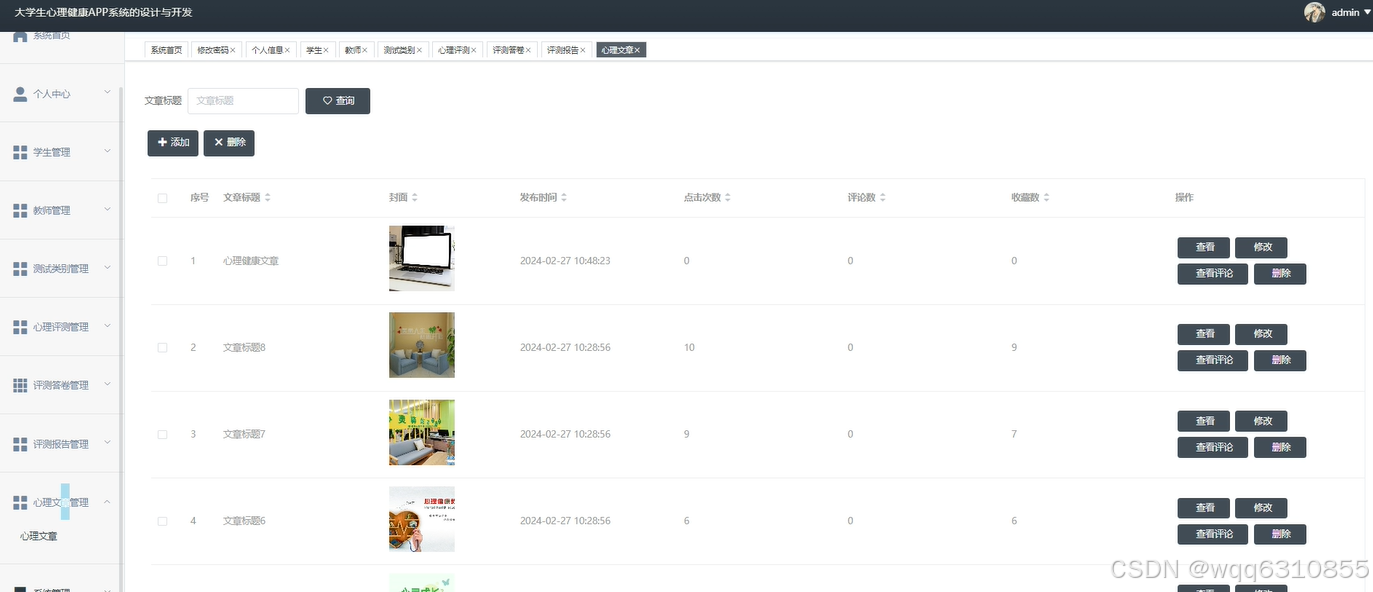Check the row for 文章标题6
Image resolution: width=1373 pixels, height=592 pixels.
tap(162, 521)
